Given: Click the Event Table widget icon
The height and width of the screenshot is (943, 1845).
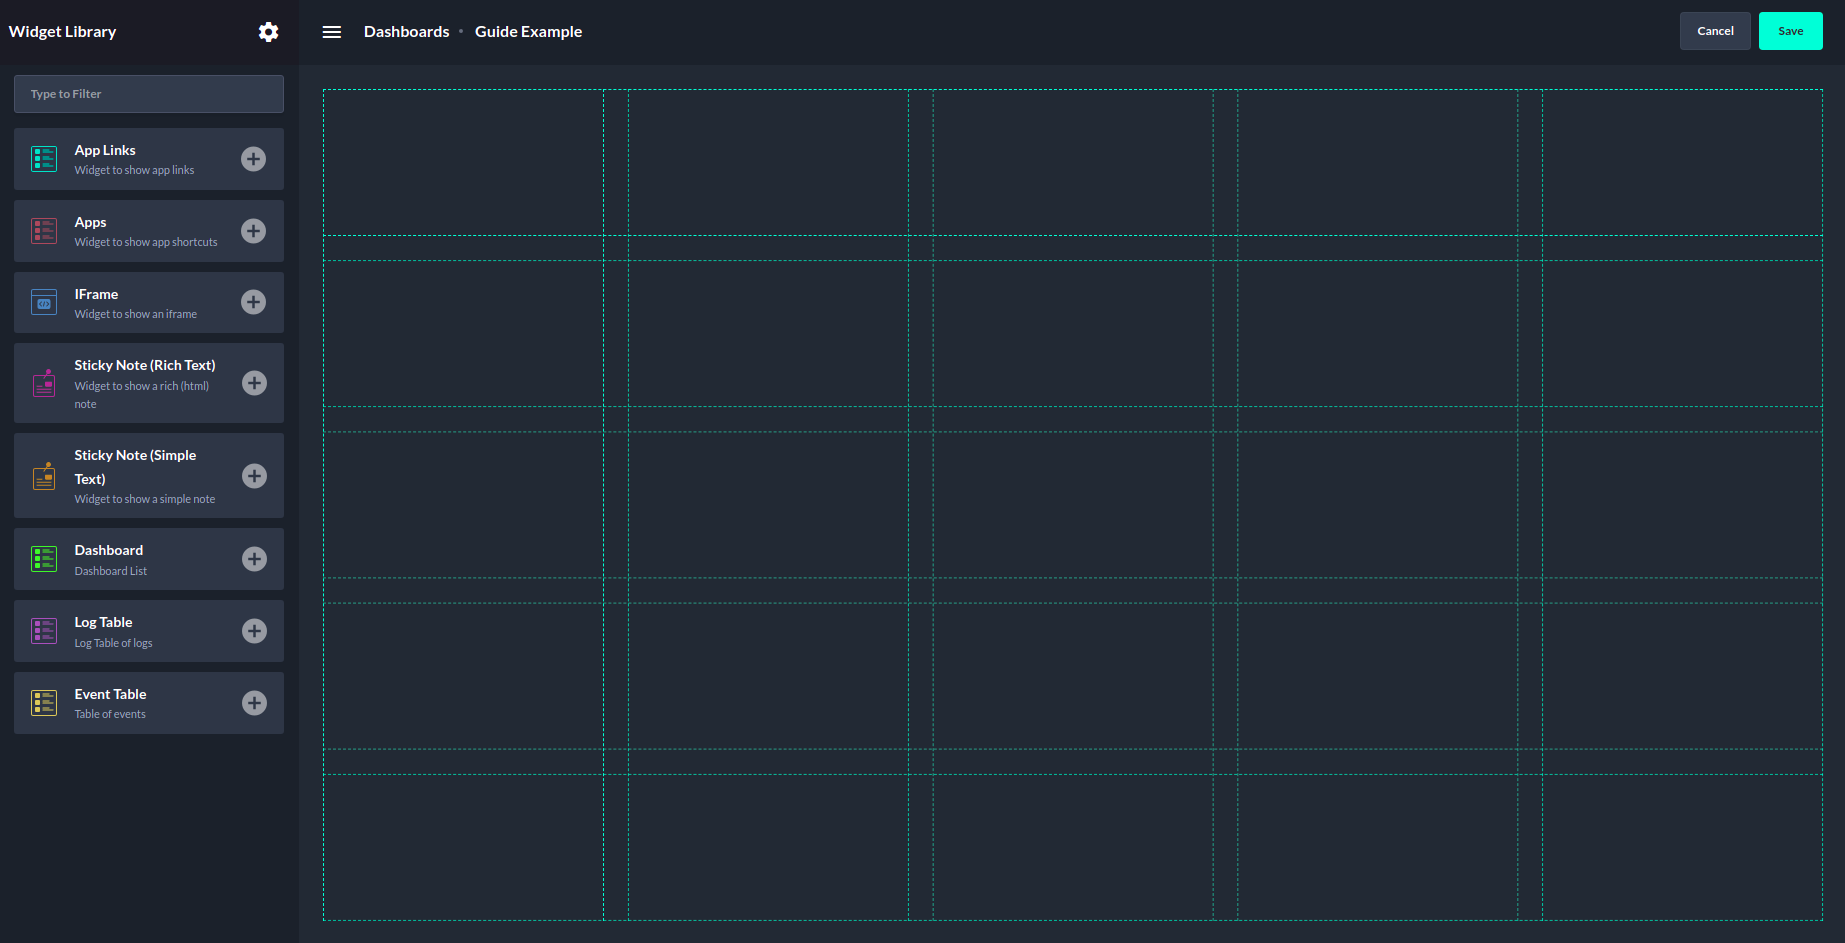Looking at the screenshot, I should point(43,702).
